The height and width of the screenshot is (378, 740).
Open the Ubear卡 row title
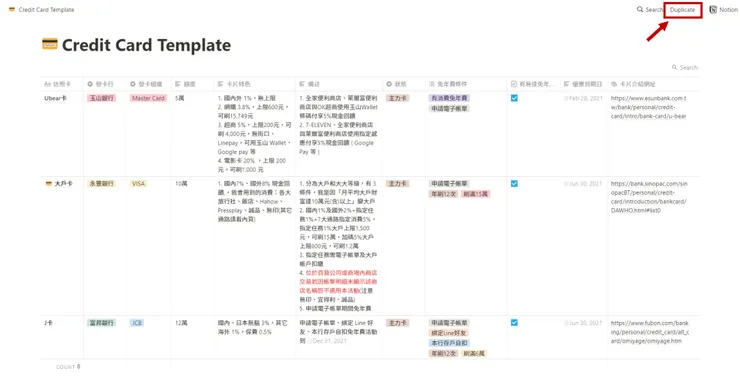55,98
